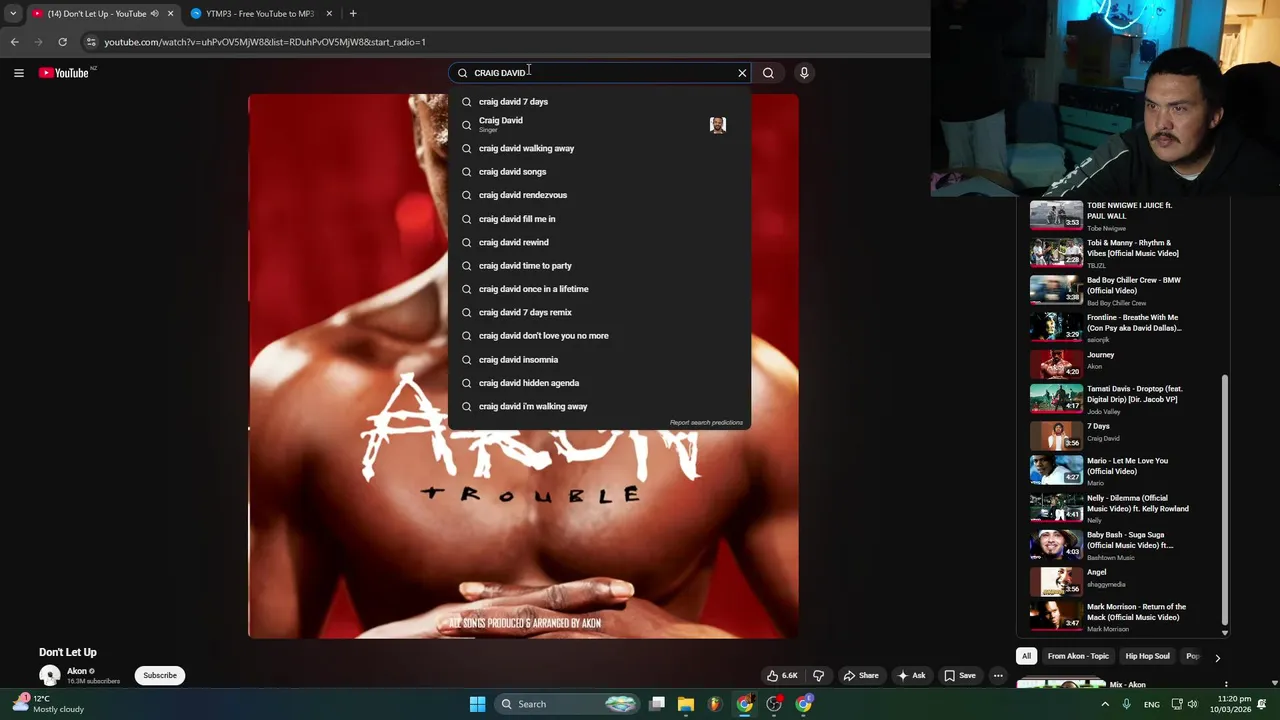The width and height of the screenshot is (1280, 720).
Task: Pick suggestion 'craig david insomnia'
Action: pyautogui.click(x=600, y=360)
